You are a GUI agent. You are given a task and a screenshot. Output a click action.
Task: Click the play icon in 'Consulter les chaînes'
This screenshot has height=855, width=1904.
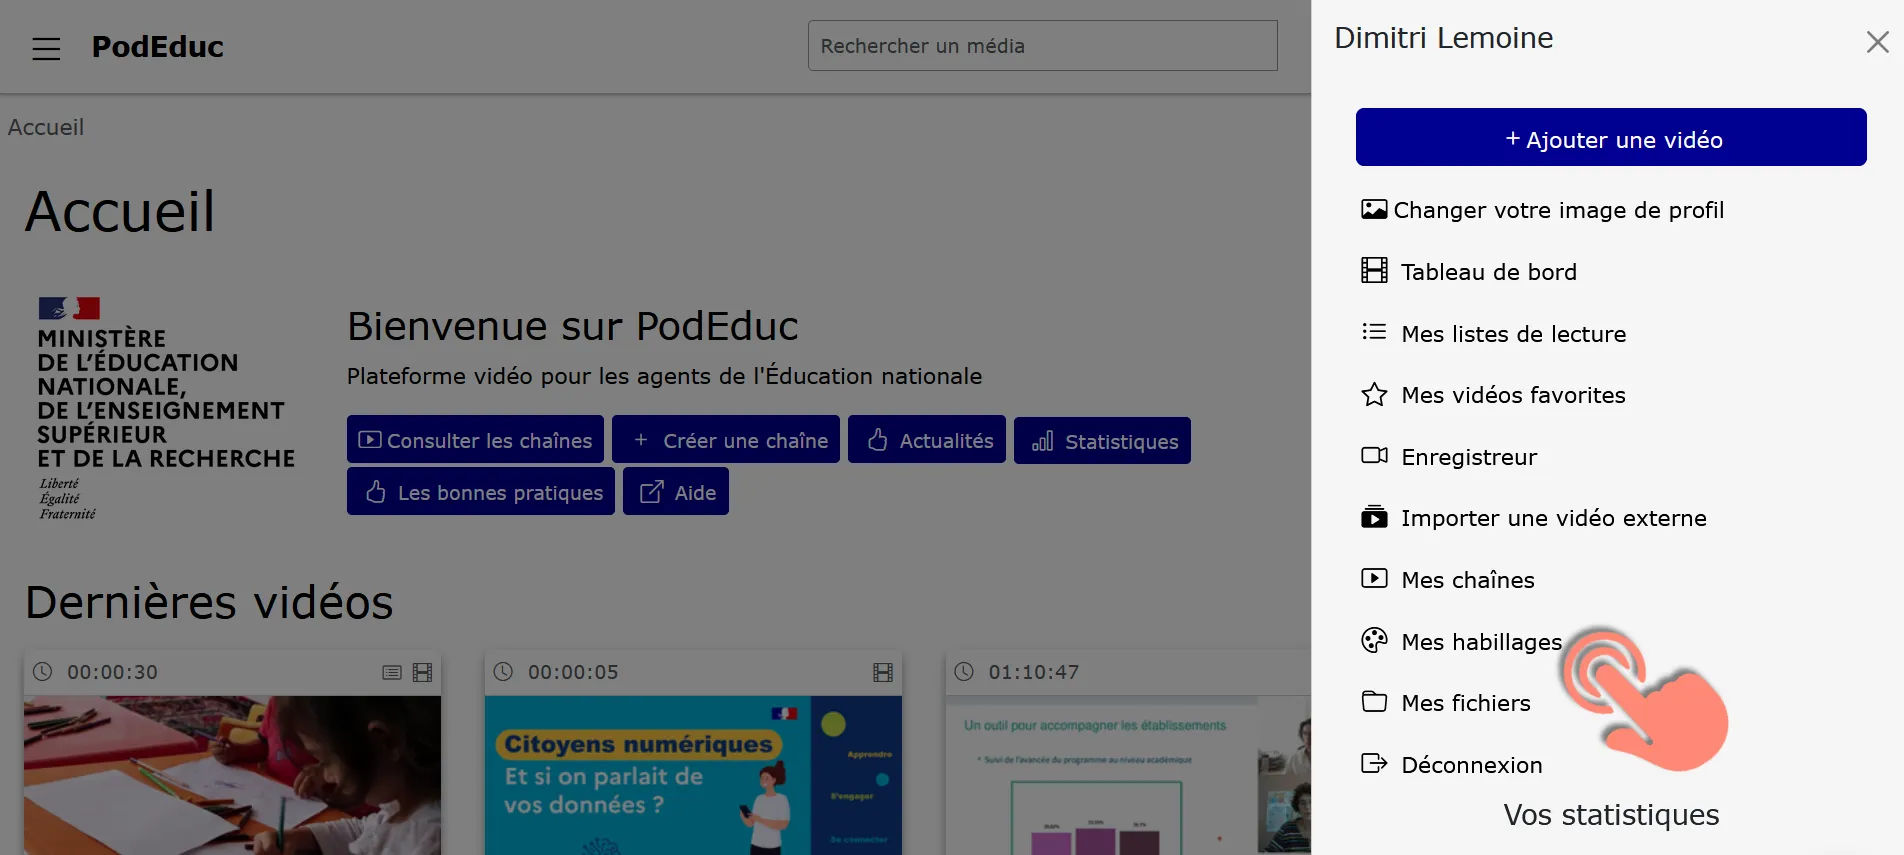[x=370, y=440]
